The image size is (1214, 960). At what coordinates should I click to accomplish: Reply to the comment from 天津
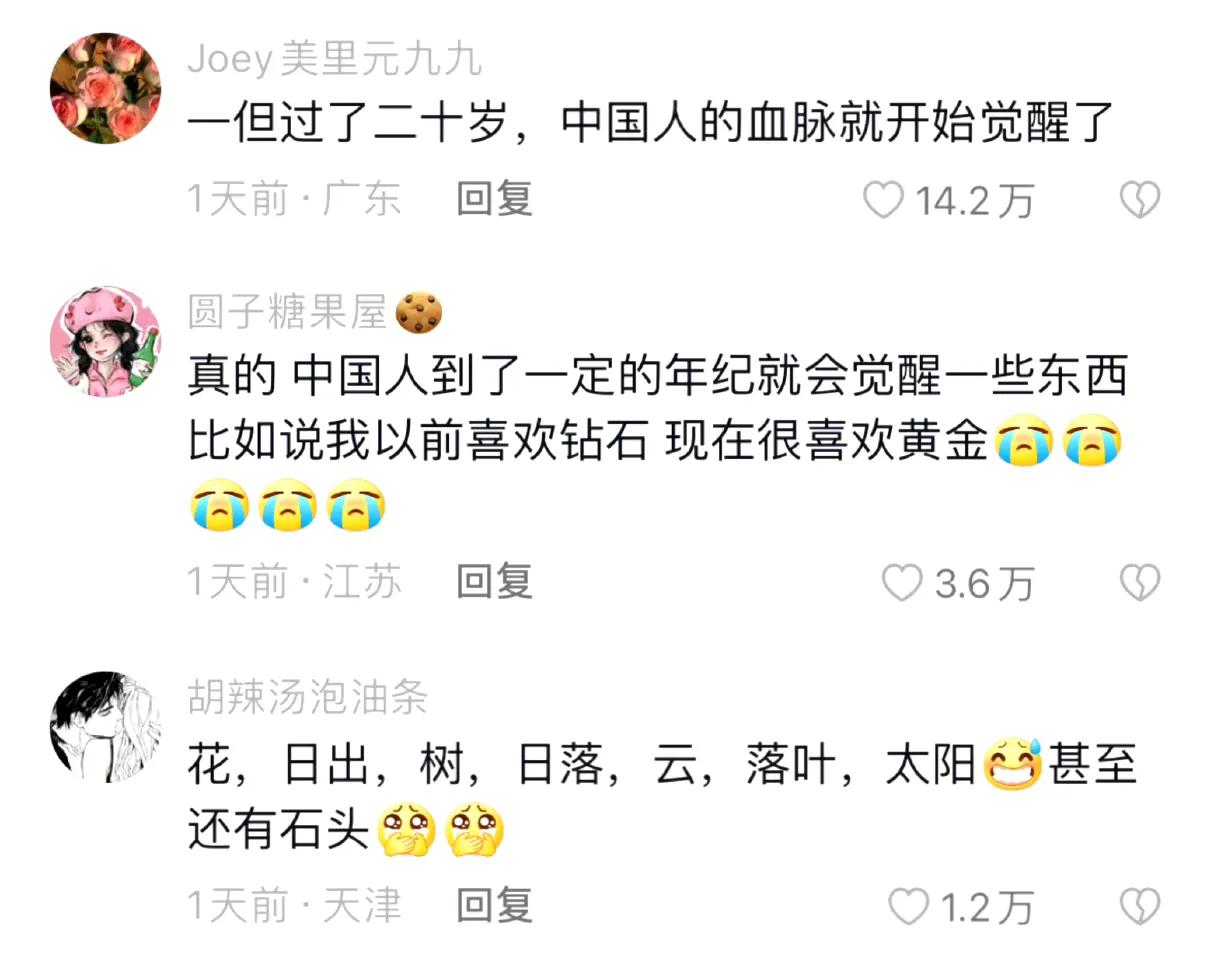click(494, 905)
